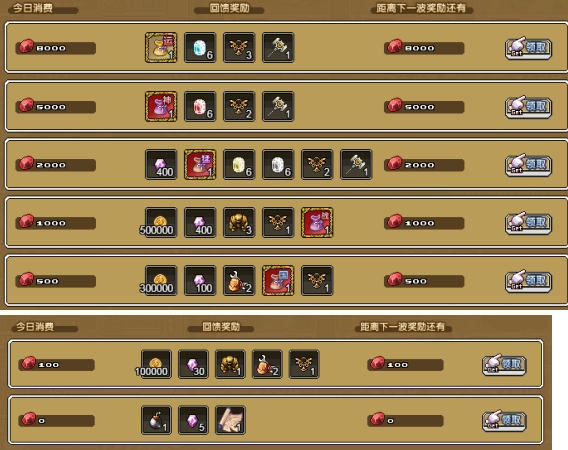Click 领取 for the 100 tier
This screenshot has width=568, height=450.
point(504,365)
